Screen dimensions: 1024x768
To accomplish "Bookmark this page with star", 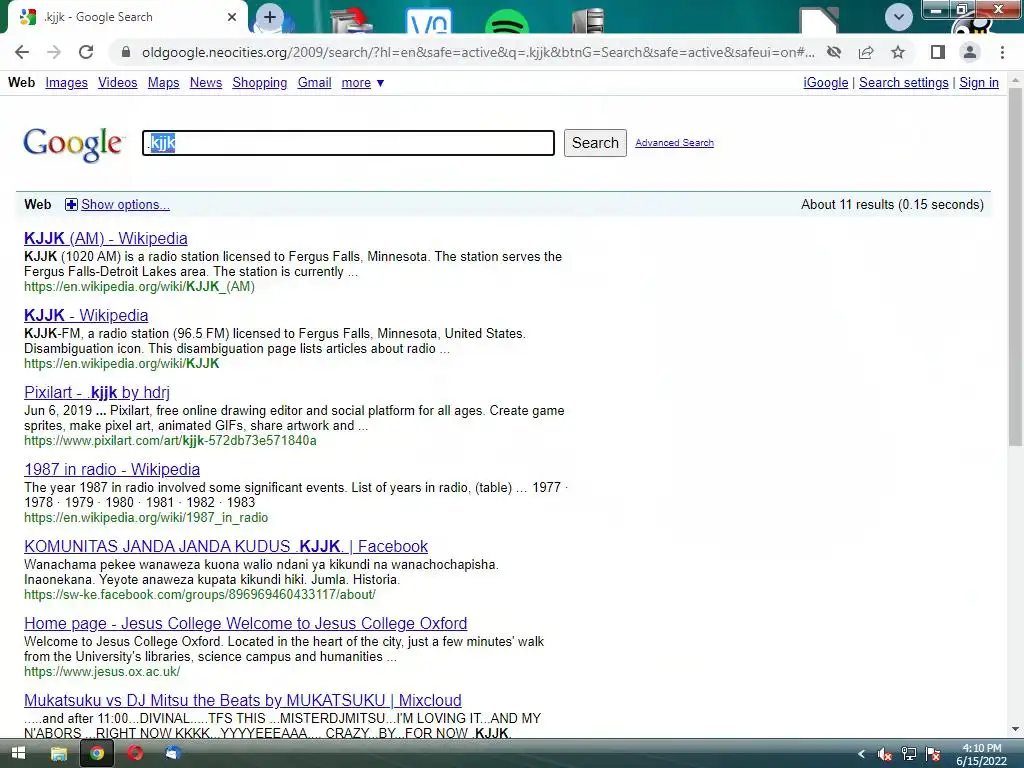I will pos(898,52).
